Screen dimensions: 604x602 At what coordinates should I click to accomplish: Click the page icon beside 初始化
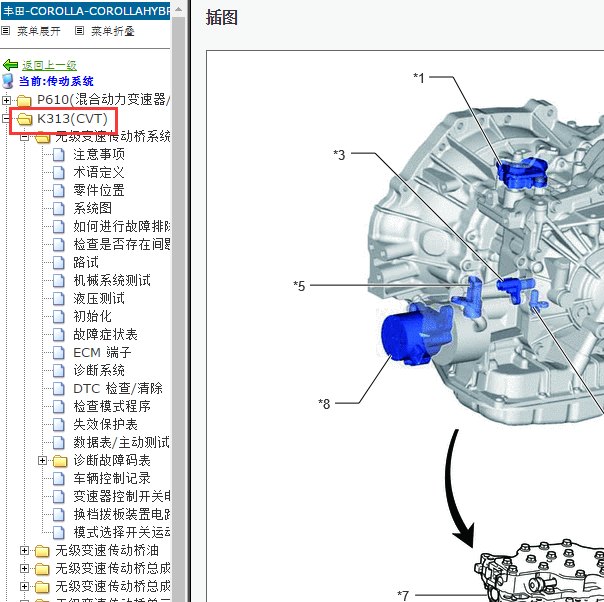58,317
